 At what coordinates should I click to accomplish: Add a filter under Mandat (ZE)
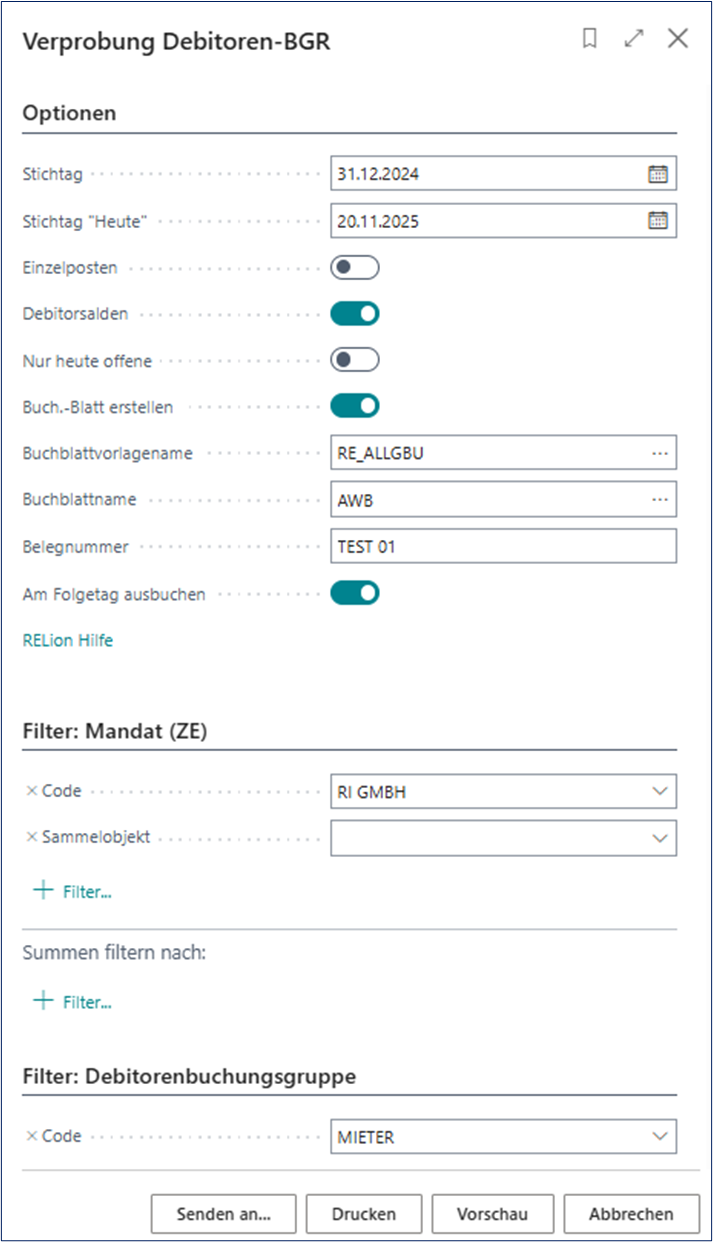tap(72, 891)
